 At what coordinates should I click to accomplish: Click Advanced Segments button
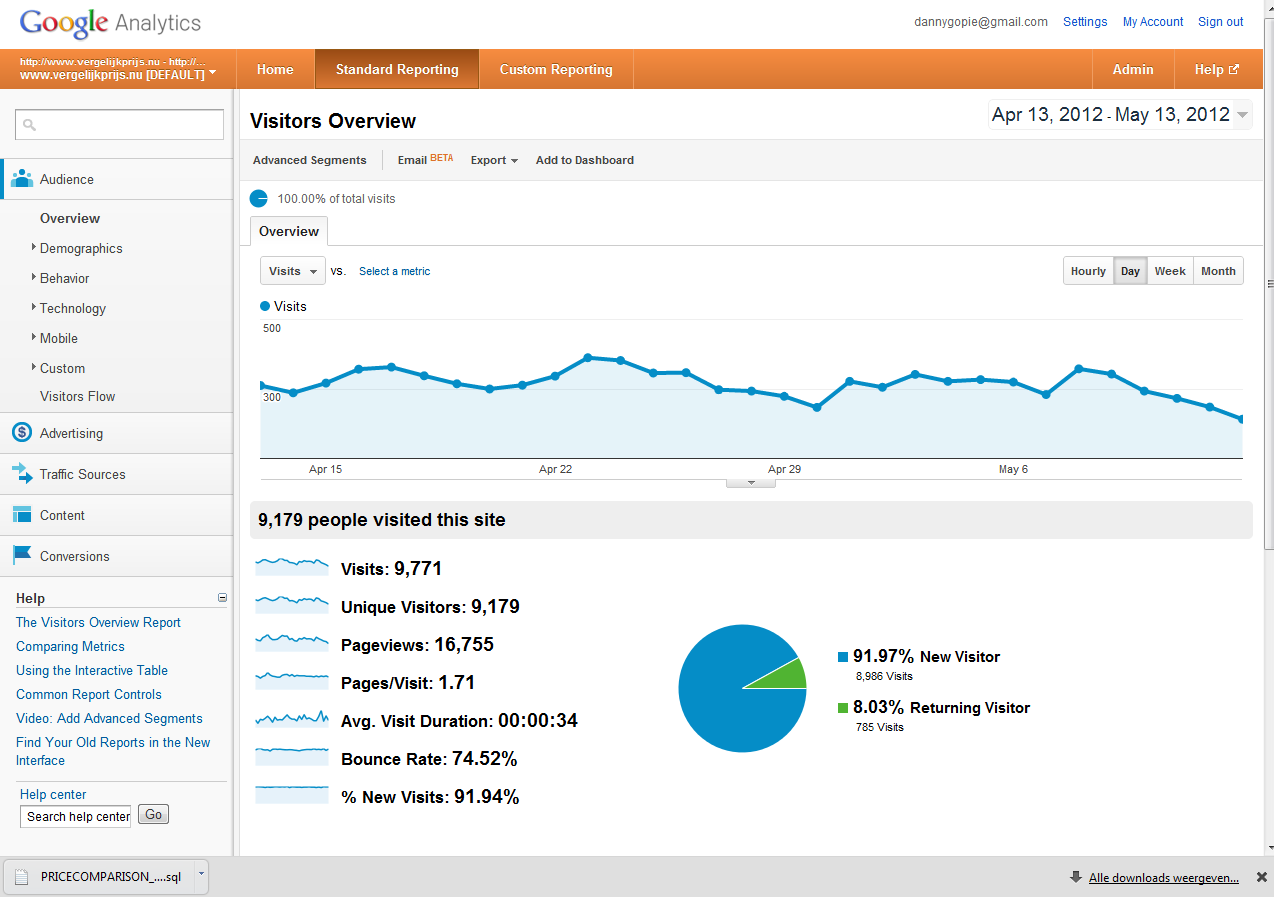[x=310, y=160]
